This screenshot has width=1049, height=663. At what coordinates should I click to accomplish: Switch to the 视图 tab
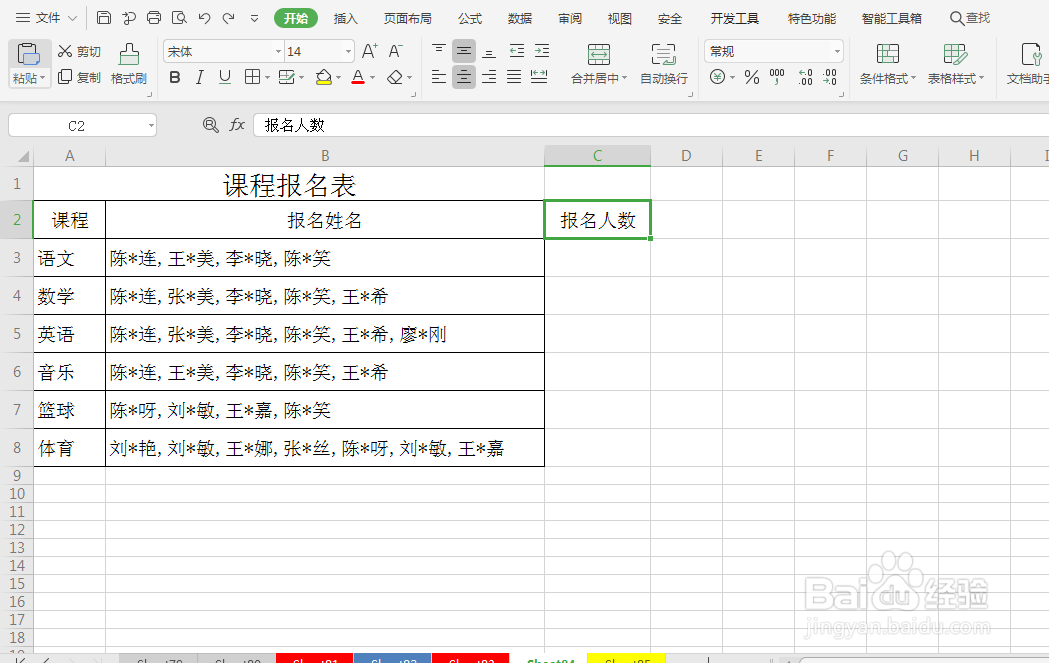pyautogui.click(x=619, y=19)
